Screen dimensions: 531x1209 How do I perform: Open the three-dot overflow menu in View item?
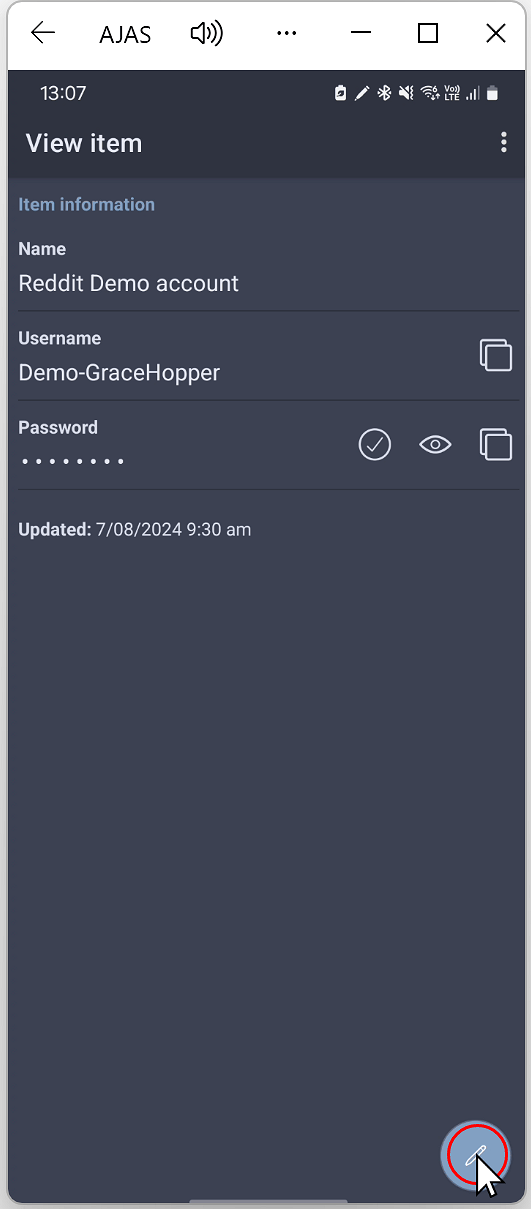(x=503, y=143)
